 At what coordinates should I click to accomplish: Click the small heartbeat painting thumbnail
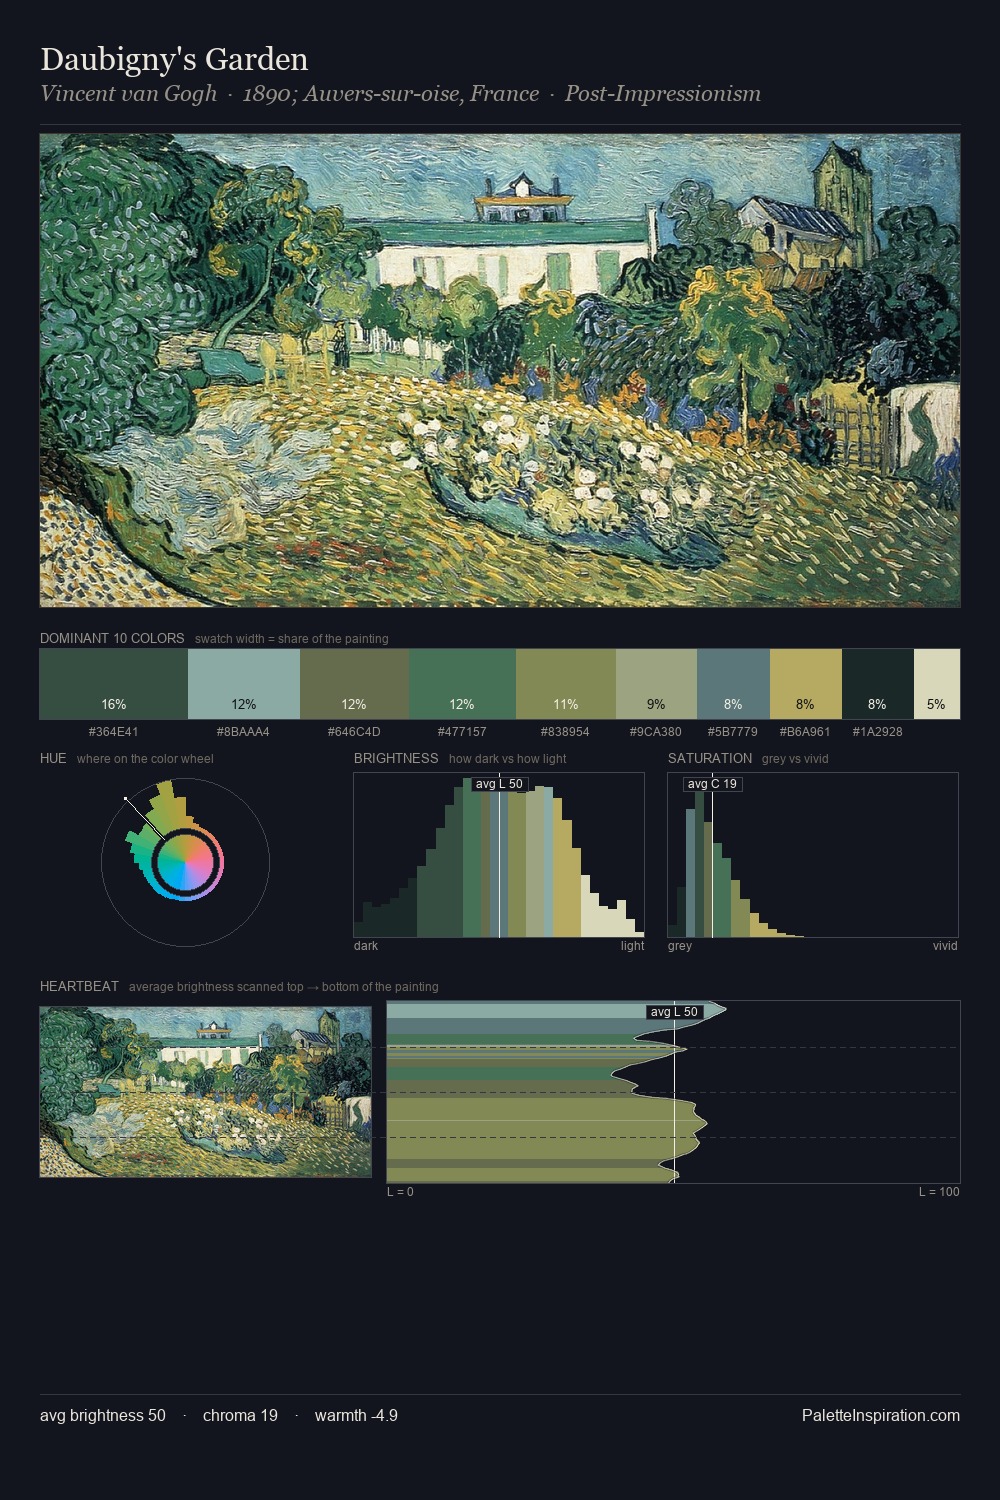[x=205, y=1092]
